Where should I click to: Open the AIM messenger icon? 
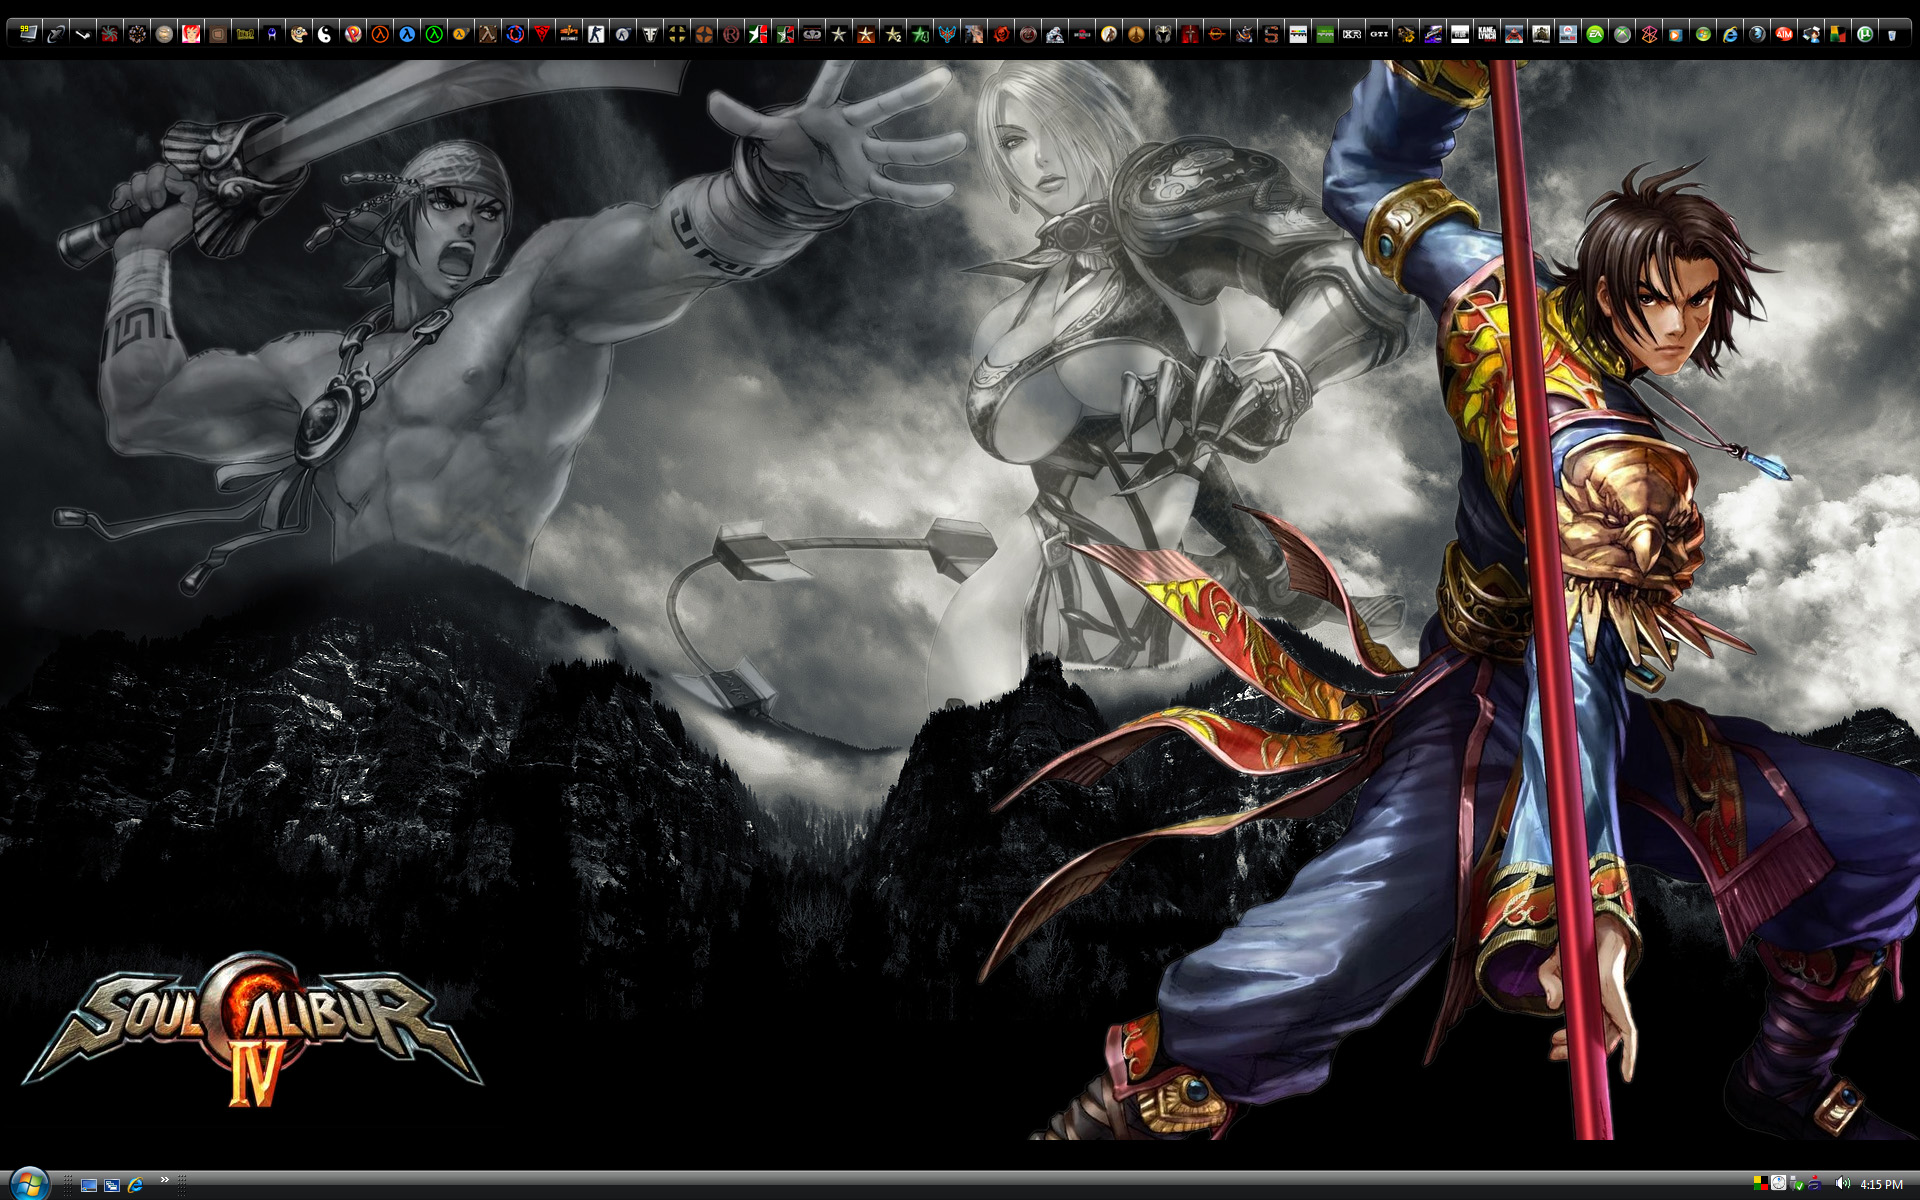pyautogui.click(x=1783, y=34)
